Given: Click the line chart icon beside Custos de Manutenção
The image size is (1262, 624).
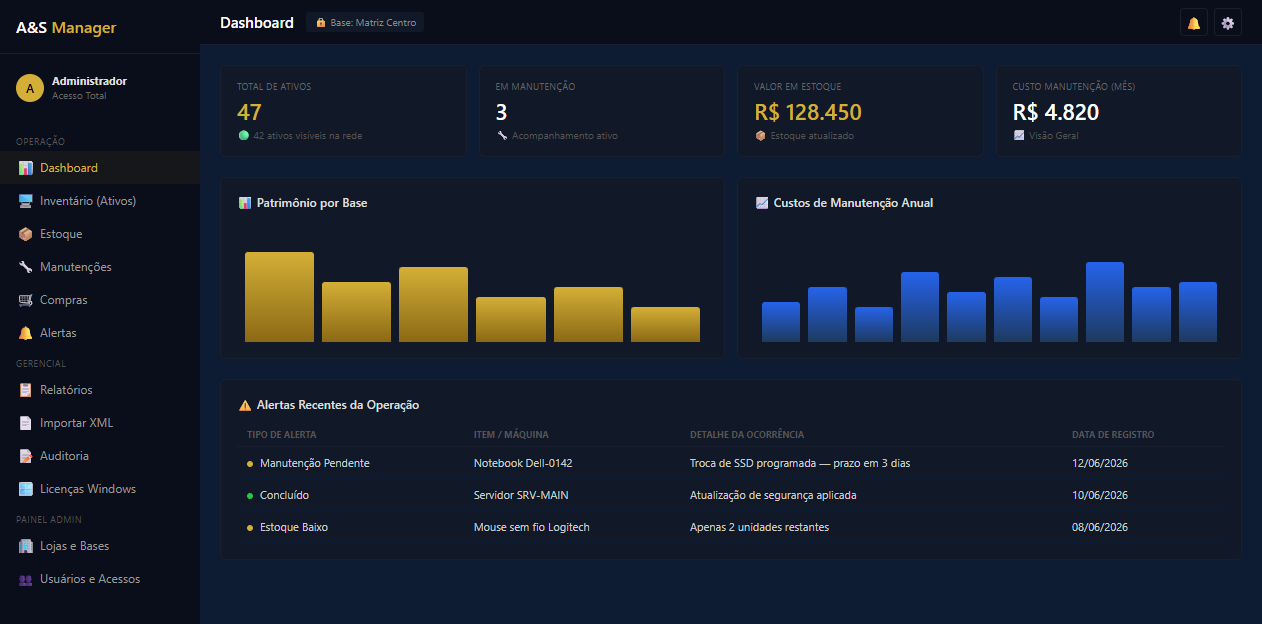Looking at the screenshot, I should [762, 203].
